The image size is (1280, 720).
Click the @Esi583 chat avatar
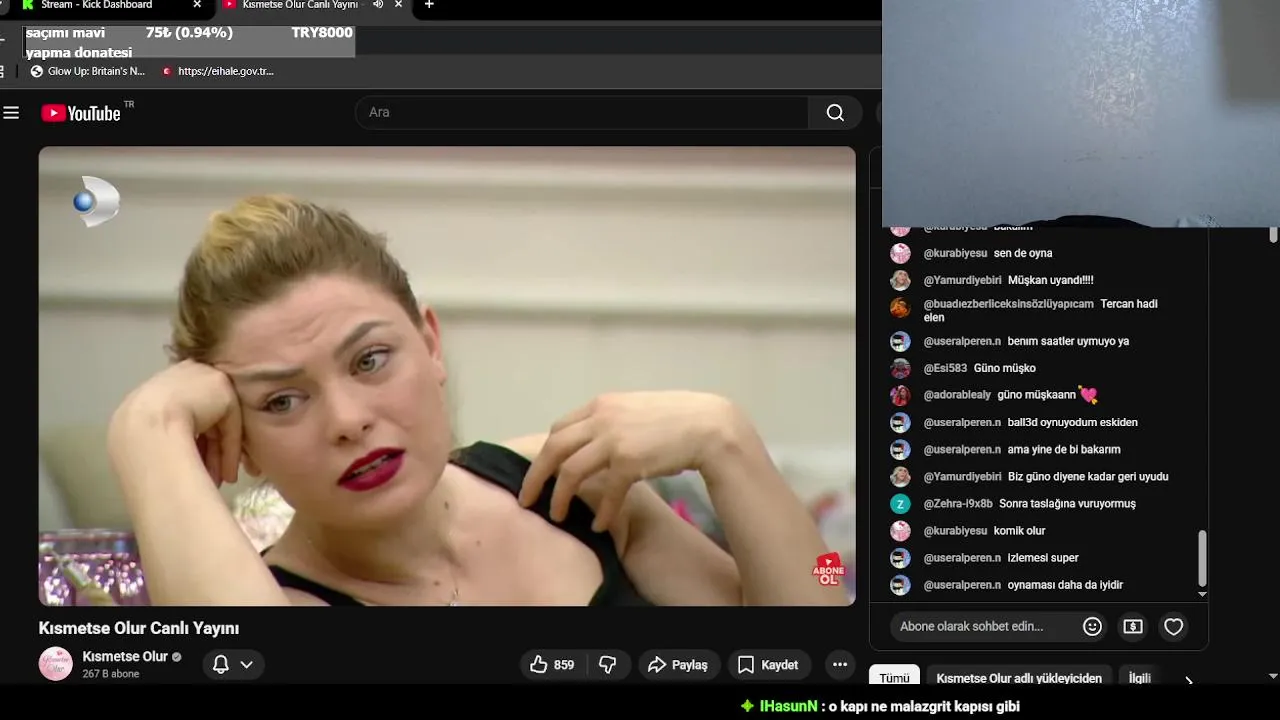pyautogui.click(x=900, y=368)
